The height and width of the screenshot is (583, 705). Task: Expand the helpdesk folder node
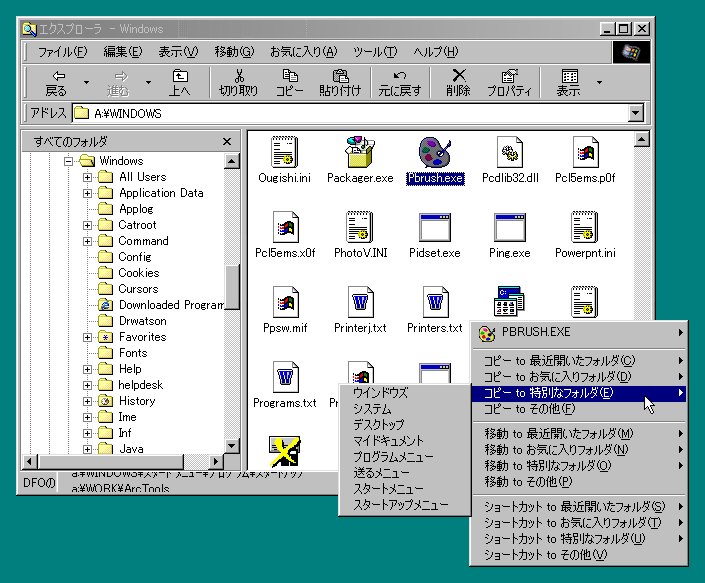pos(87,385)
